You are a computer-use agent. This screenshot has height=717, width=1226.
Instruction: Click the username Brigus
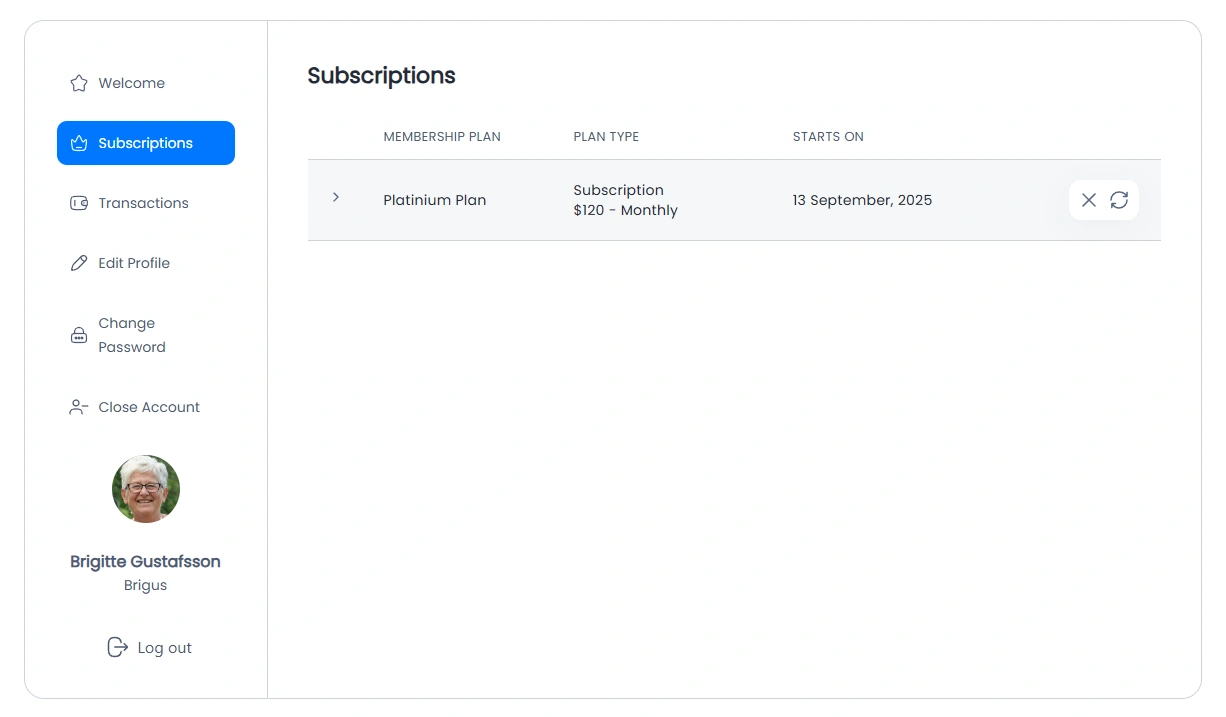(145, 585)
